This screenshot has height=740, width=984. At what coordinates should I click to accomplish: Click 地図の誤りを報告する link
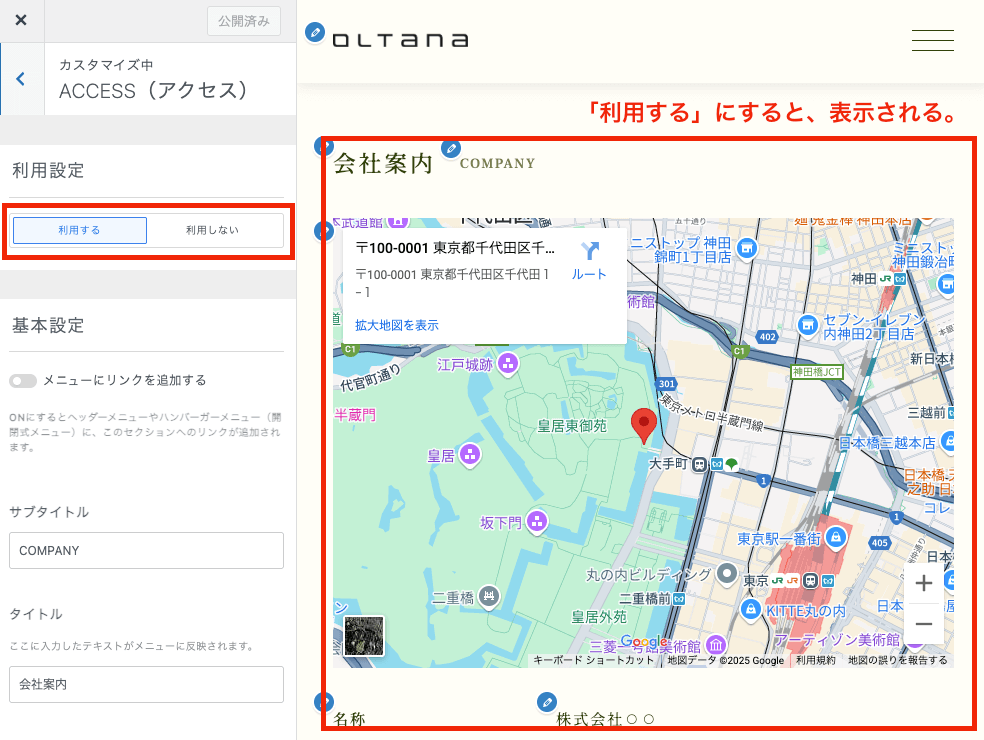click(x=898, y=660)
